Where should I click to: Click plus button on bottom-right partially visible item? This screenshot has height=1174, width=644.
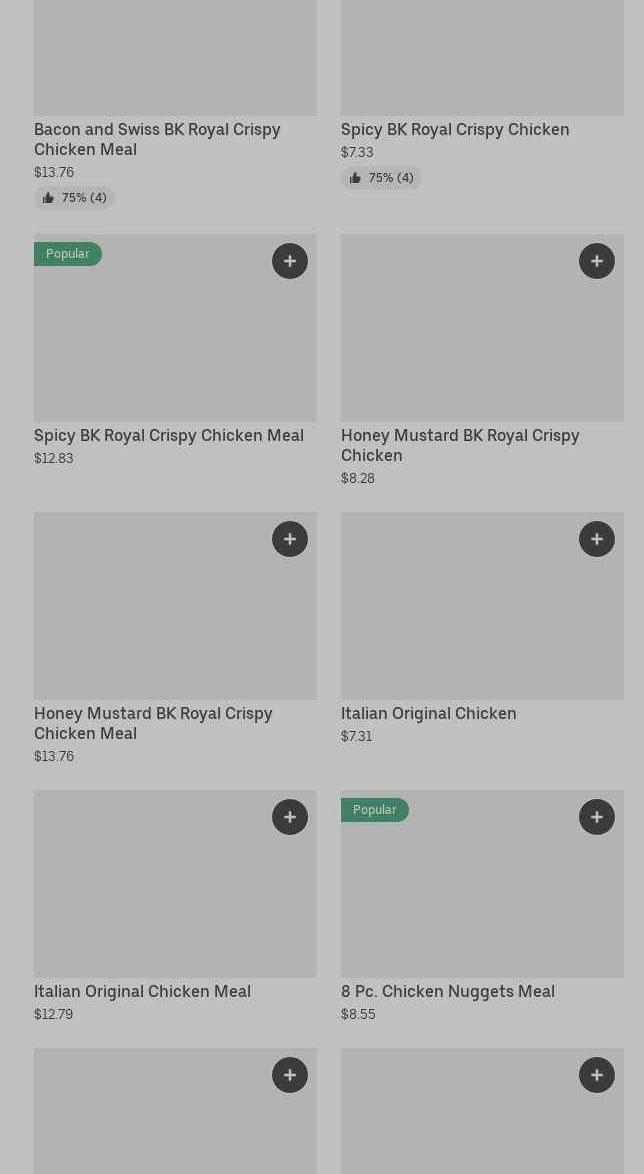pyautogui.click(x=597, y=1075)
